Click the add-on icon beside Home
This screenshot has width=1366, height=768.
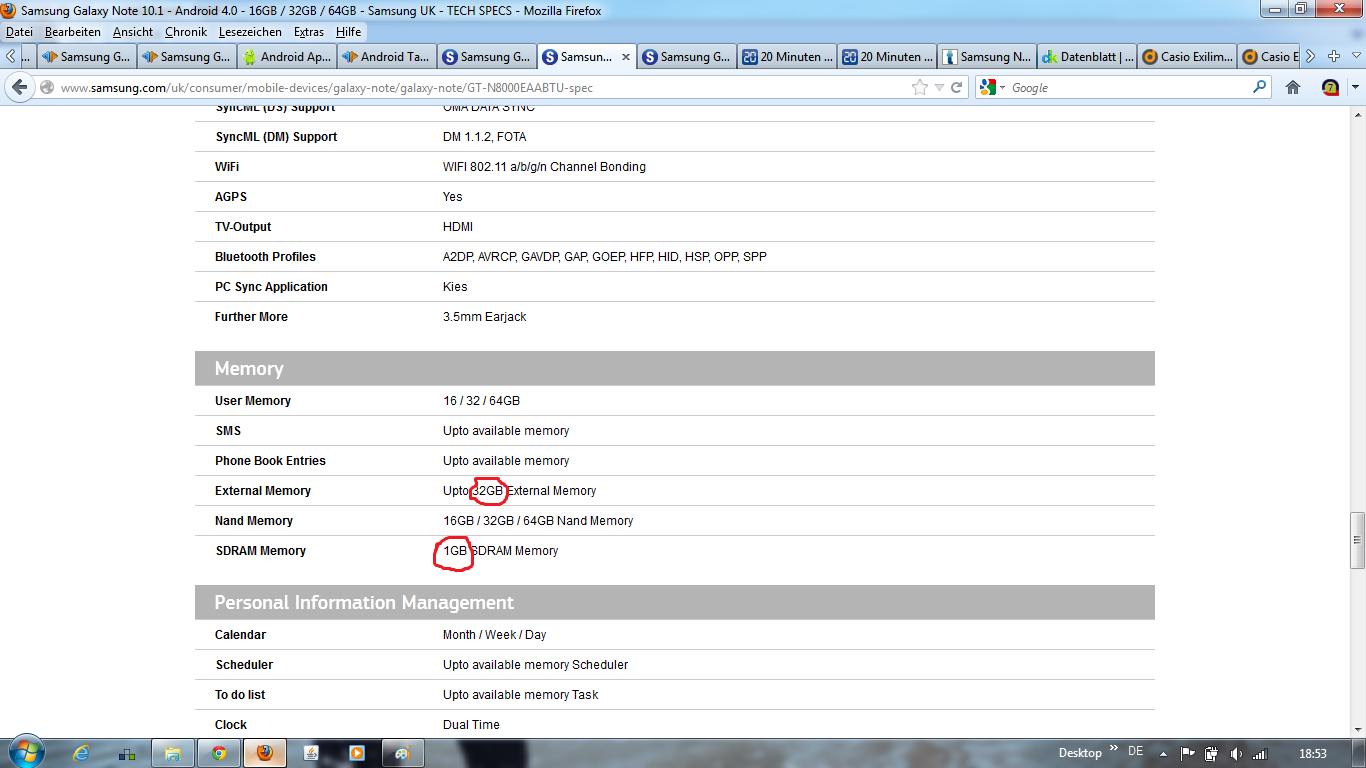click(1330, 88)
